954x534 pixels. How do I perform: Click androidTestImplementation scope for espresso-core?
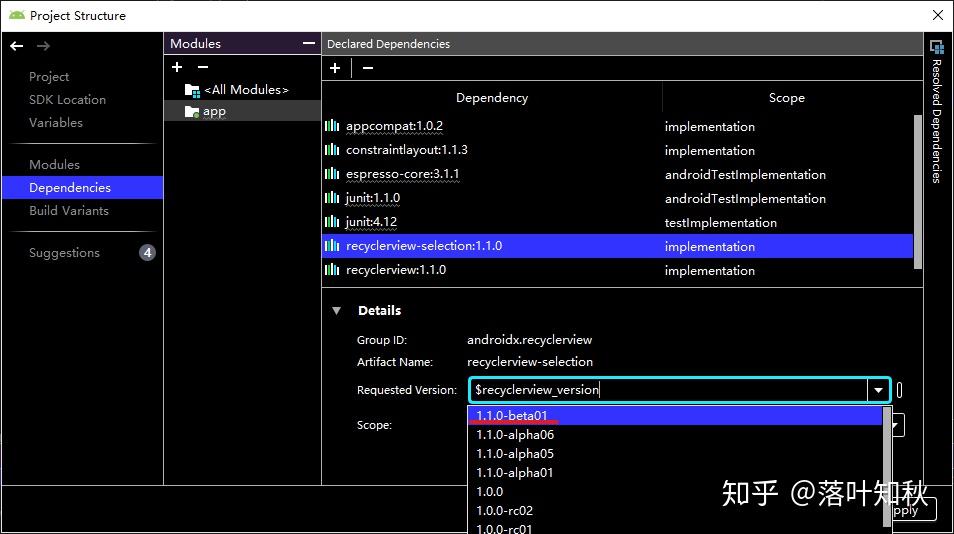(745, 175)
